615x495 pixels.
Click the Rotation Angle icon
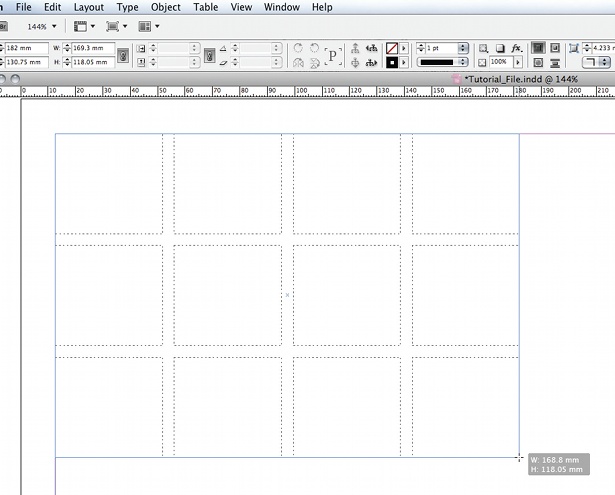[223, 49]
